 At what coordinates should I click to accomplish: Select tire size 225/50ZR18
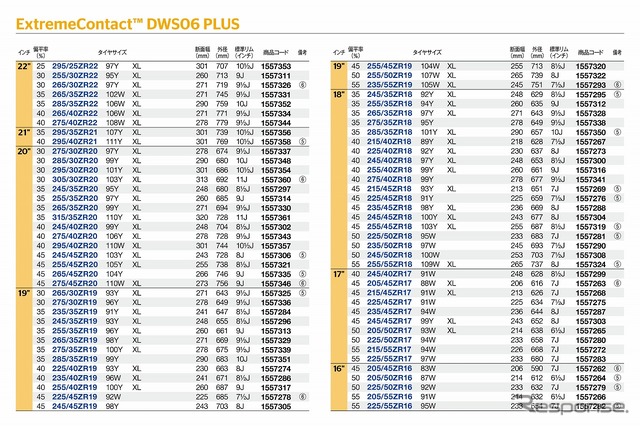390,236
